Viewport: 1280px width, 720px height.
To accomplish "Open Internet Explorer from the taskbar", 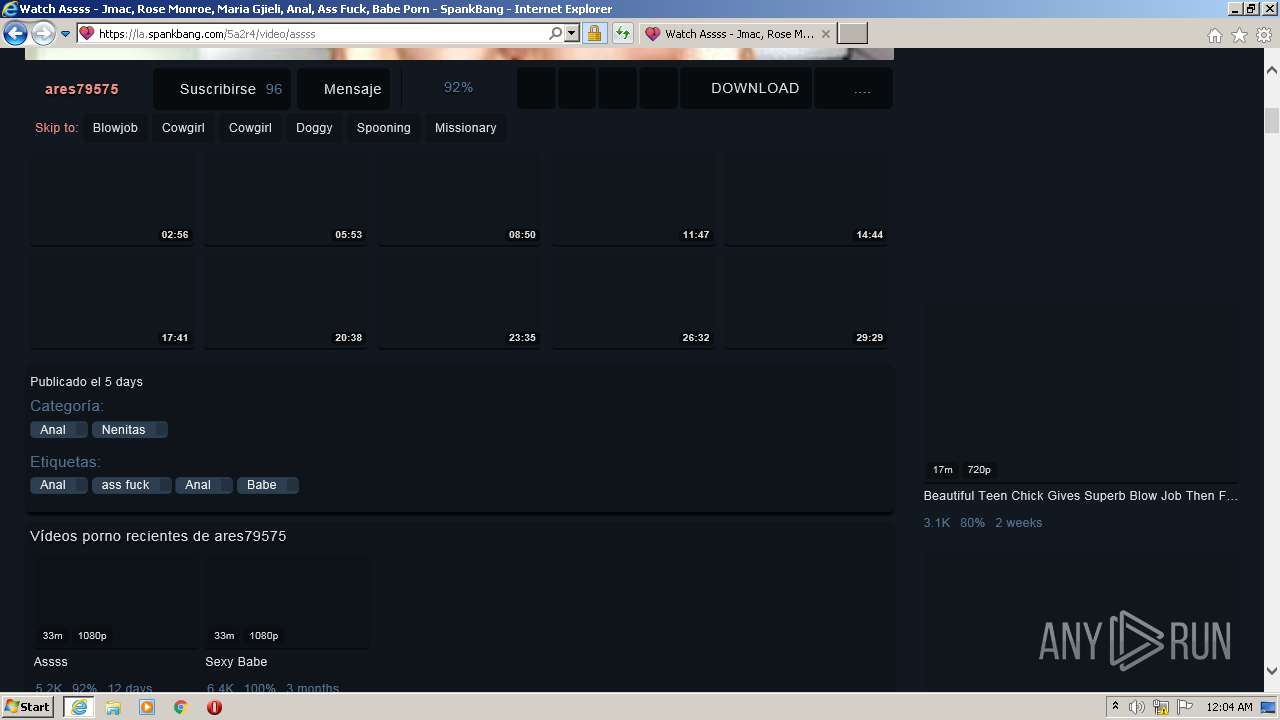I will 79,707.
